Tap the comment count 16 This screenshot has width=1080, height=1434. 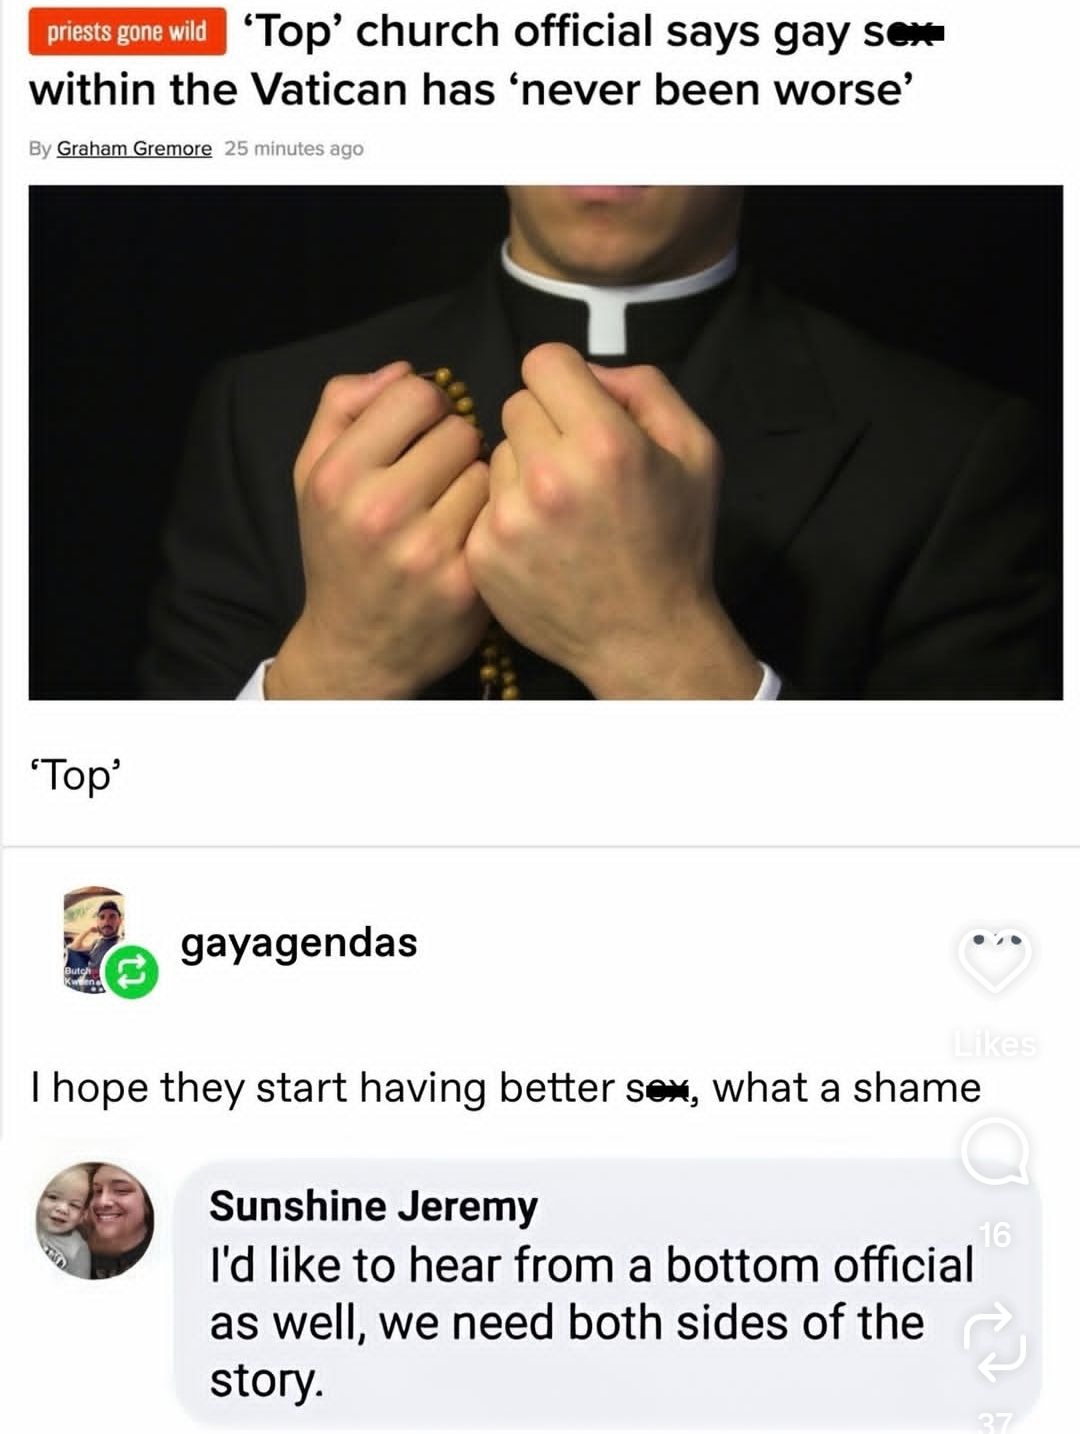(995, 1235)
